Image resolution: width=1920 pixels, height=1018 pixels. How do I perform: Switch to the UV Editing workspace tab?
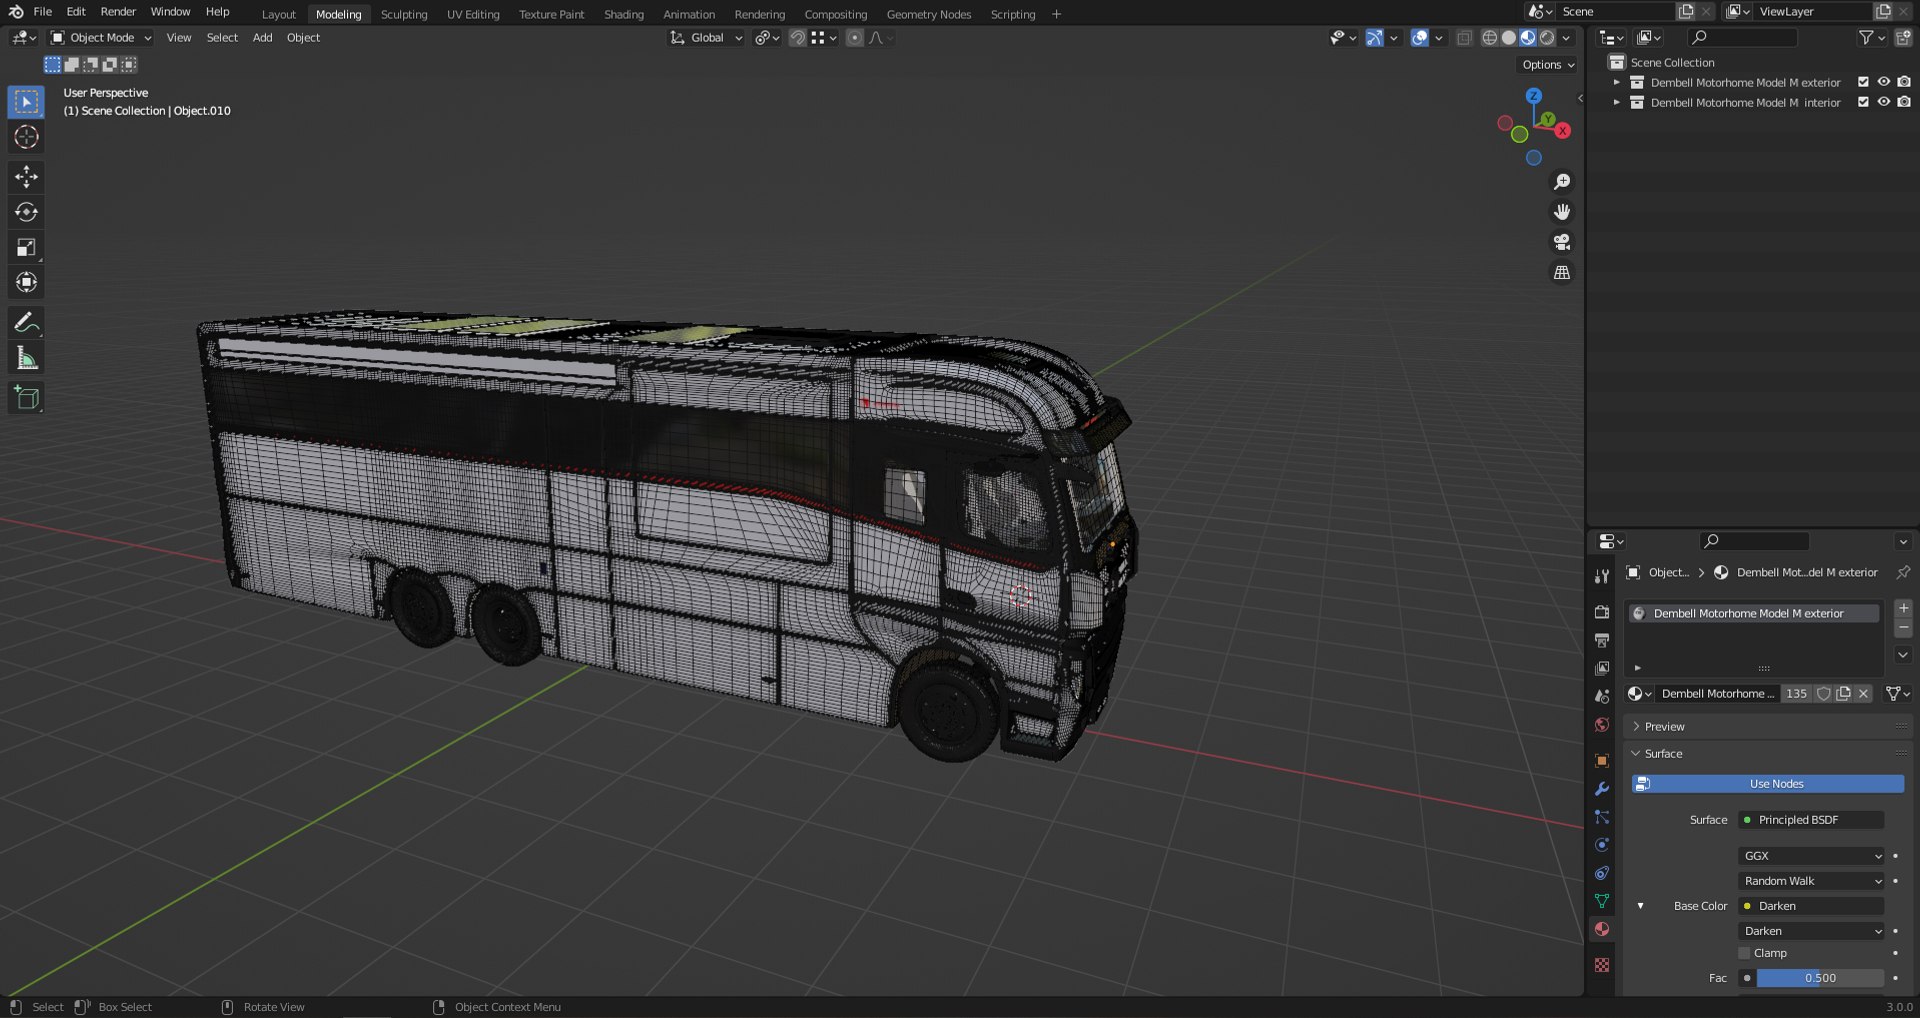473,14
